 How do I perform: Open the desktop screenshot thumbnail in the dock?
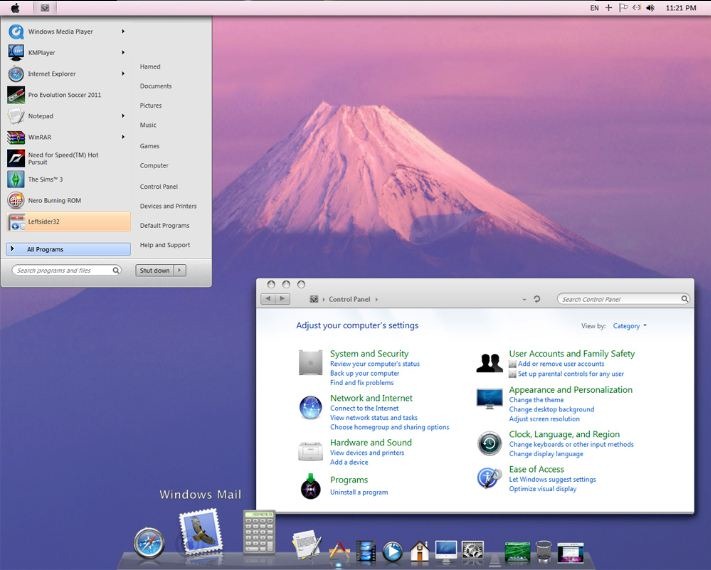click(570, 552)
